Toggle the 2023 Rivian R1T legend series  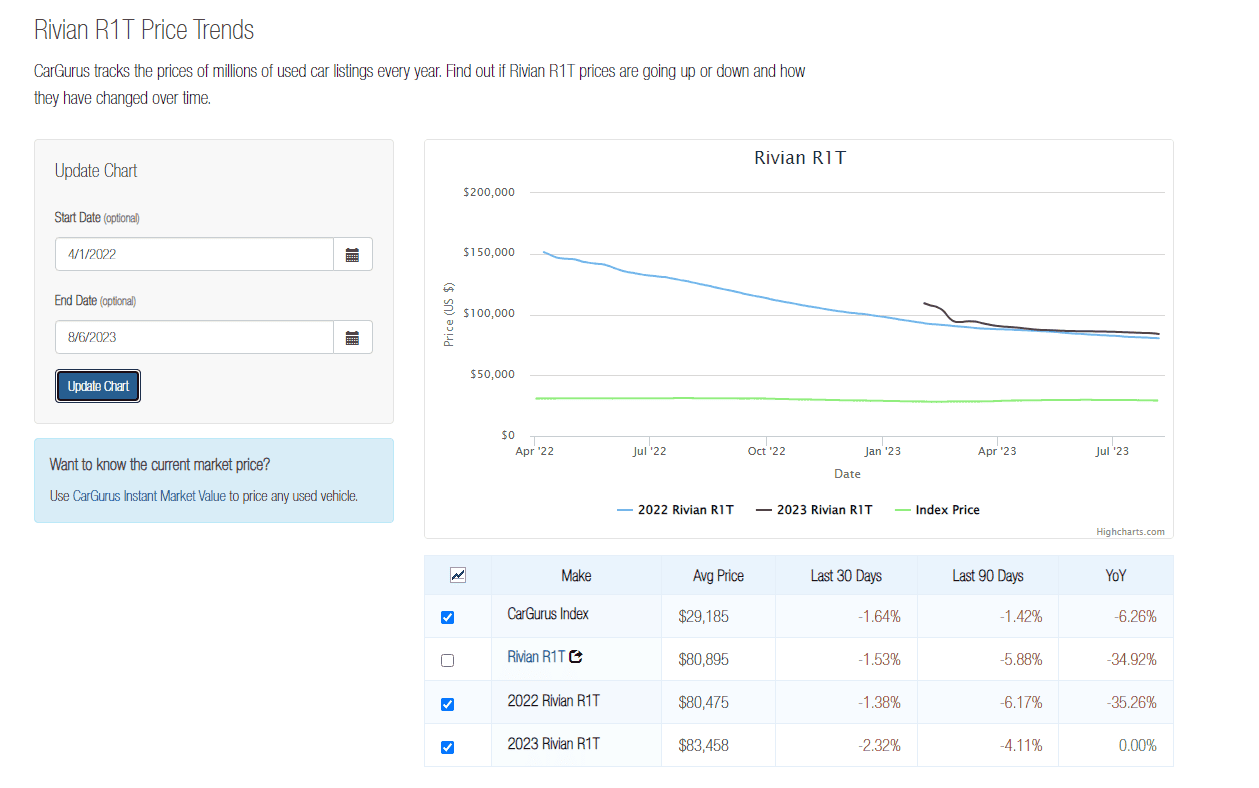pyautogui.click(x=814, y=510)
